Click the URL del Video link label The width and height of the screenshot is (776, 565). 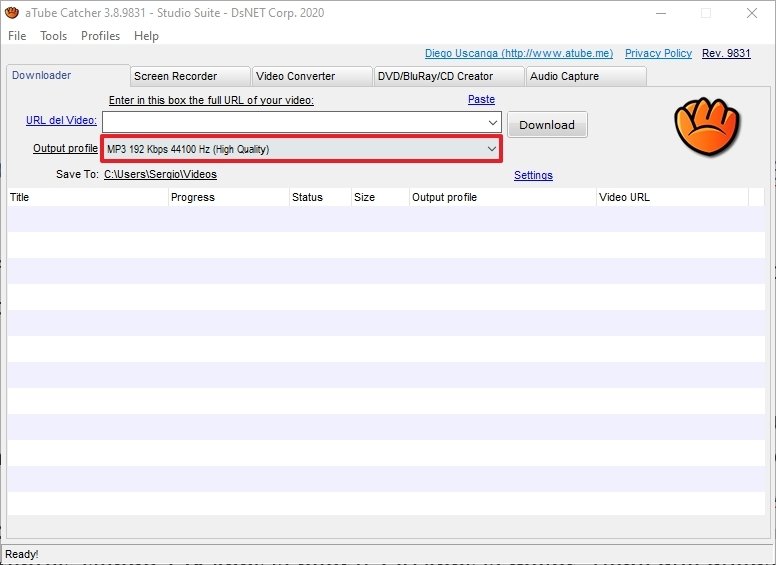tap(61, 120)
